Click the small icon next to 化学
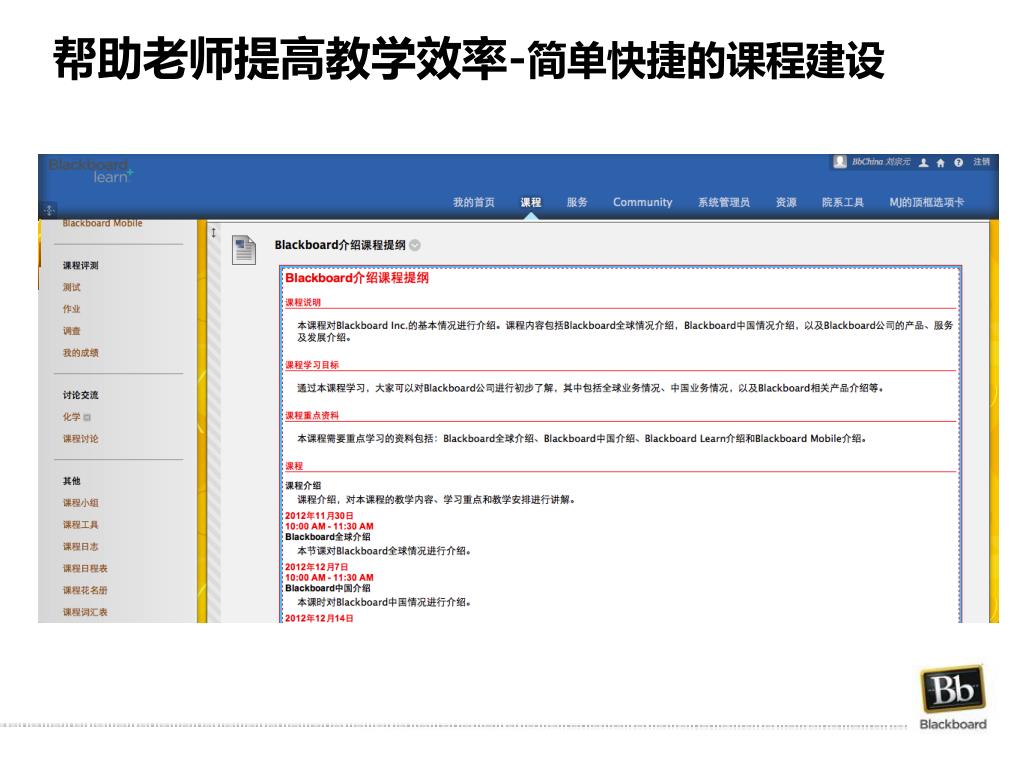The width and height of the screenshot is (1024, 768). click(87, 417)
